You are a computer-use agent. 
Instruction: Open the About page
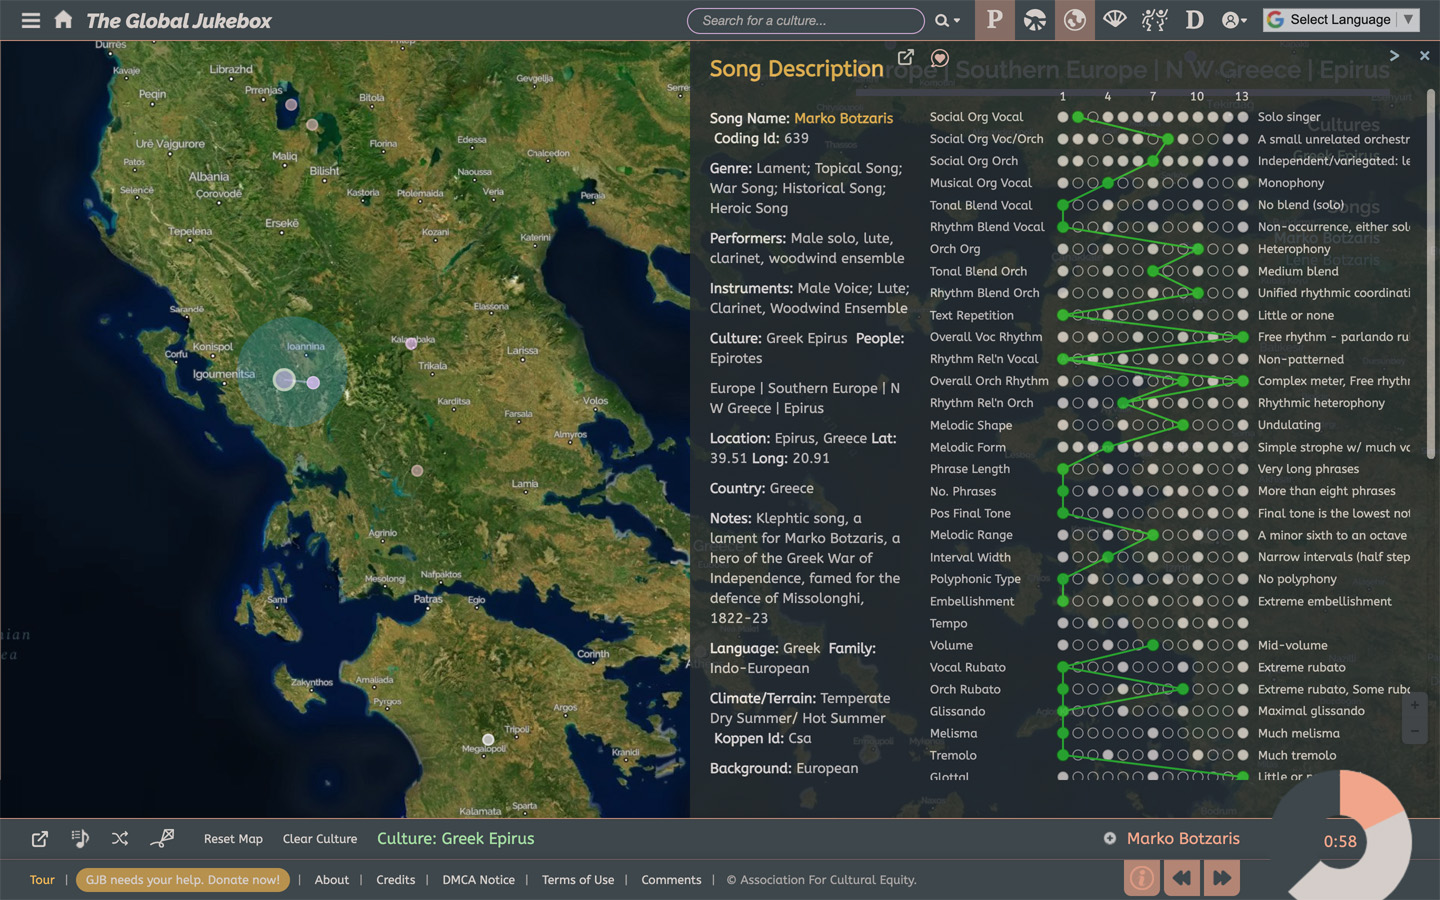tap(332, 880)
